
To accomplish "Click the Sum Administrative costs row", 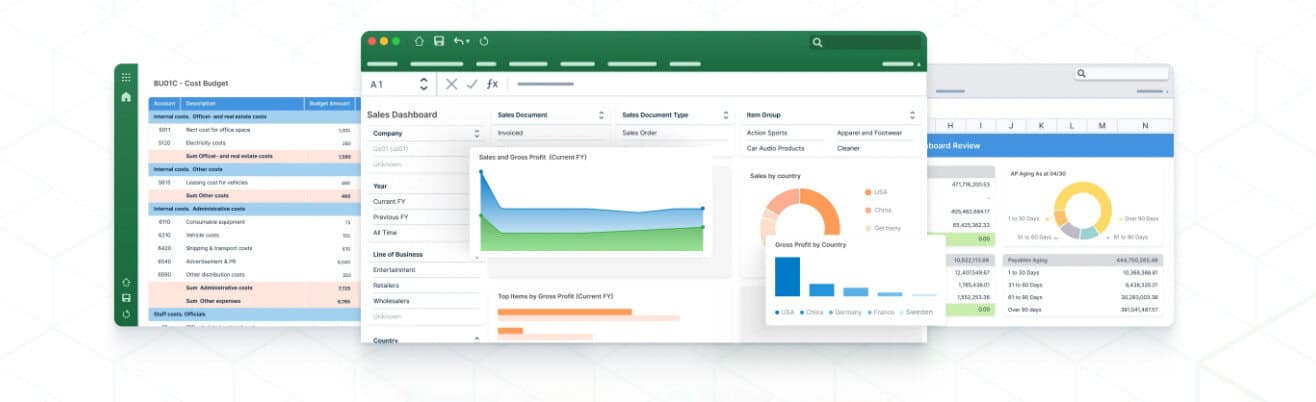I will point(252,287).
